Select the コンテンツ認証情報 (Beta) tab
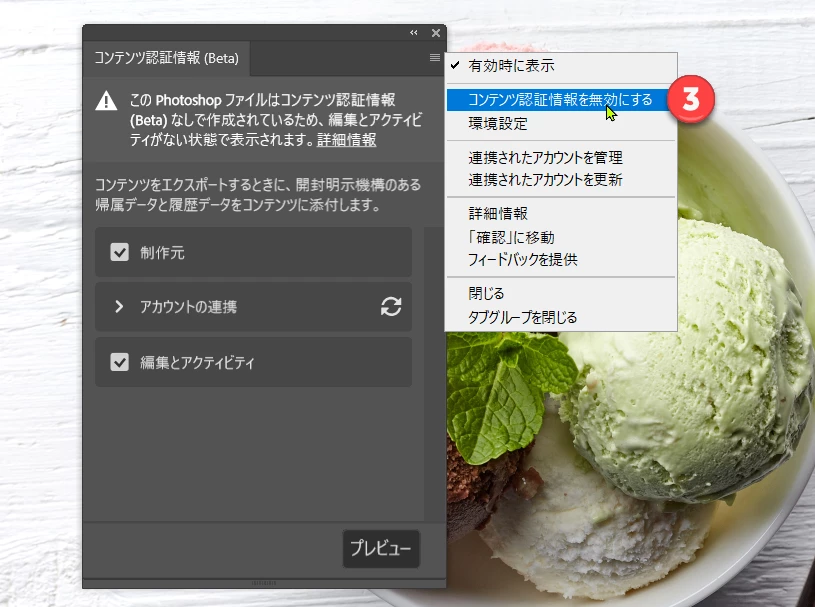The height and width of the screenshot is (607, 815). (166, 58)
